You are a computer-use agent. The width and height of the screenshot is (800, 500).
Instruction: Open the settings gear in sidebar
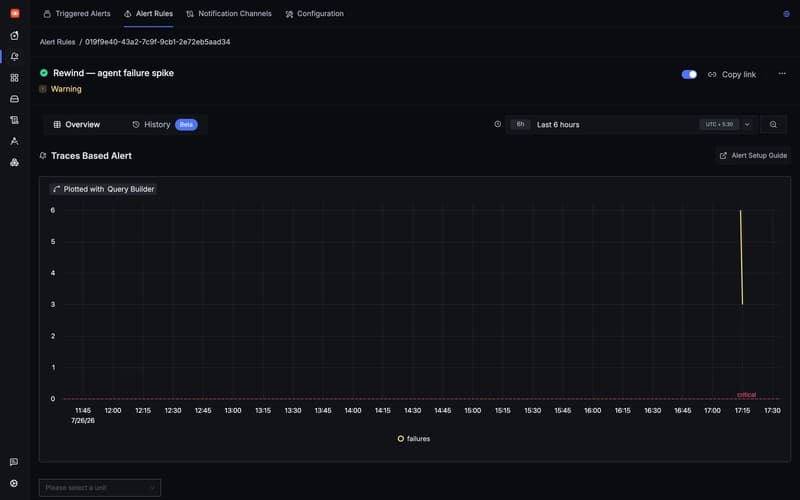tap(14, 483)
